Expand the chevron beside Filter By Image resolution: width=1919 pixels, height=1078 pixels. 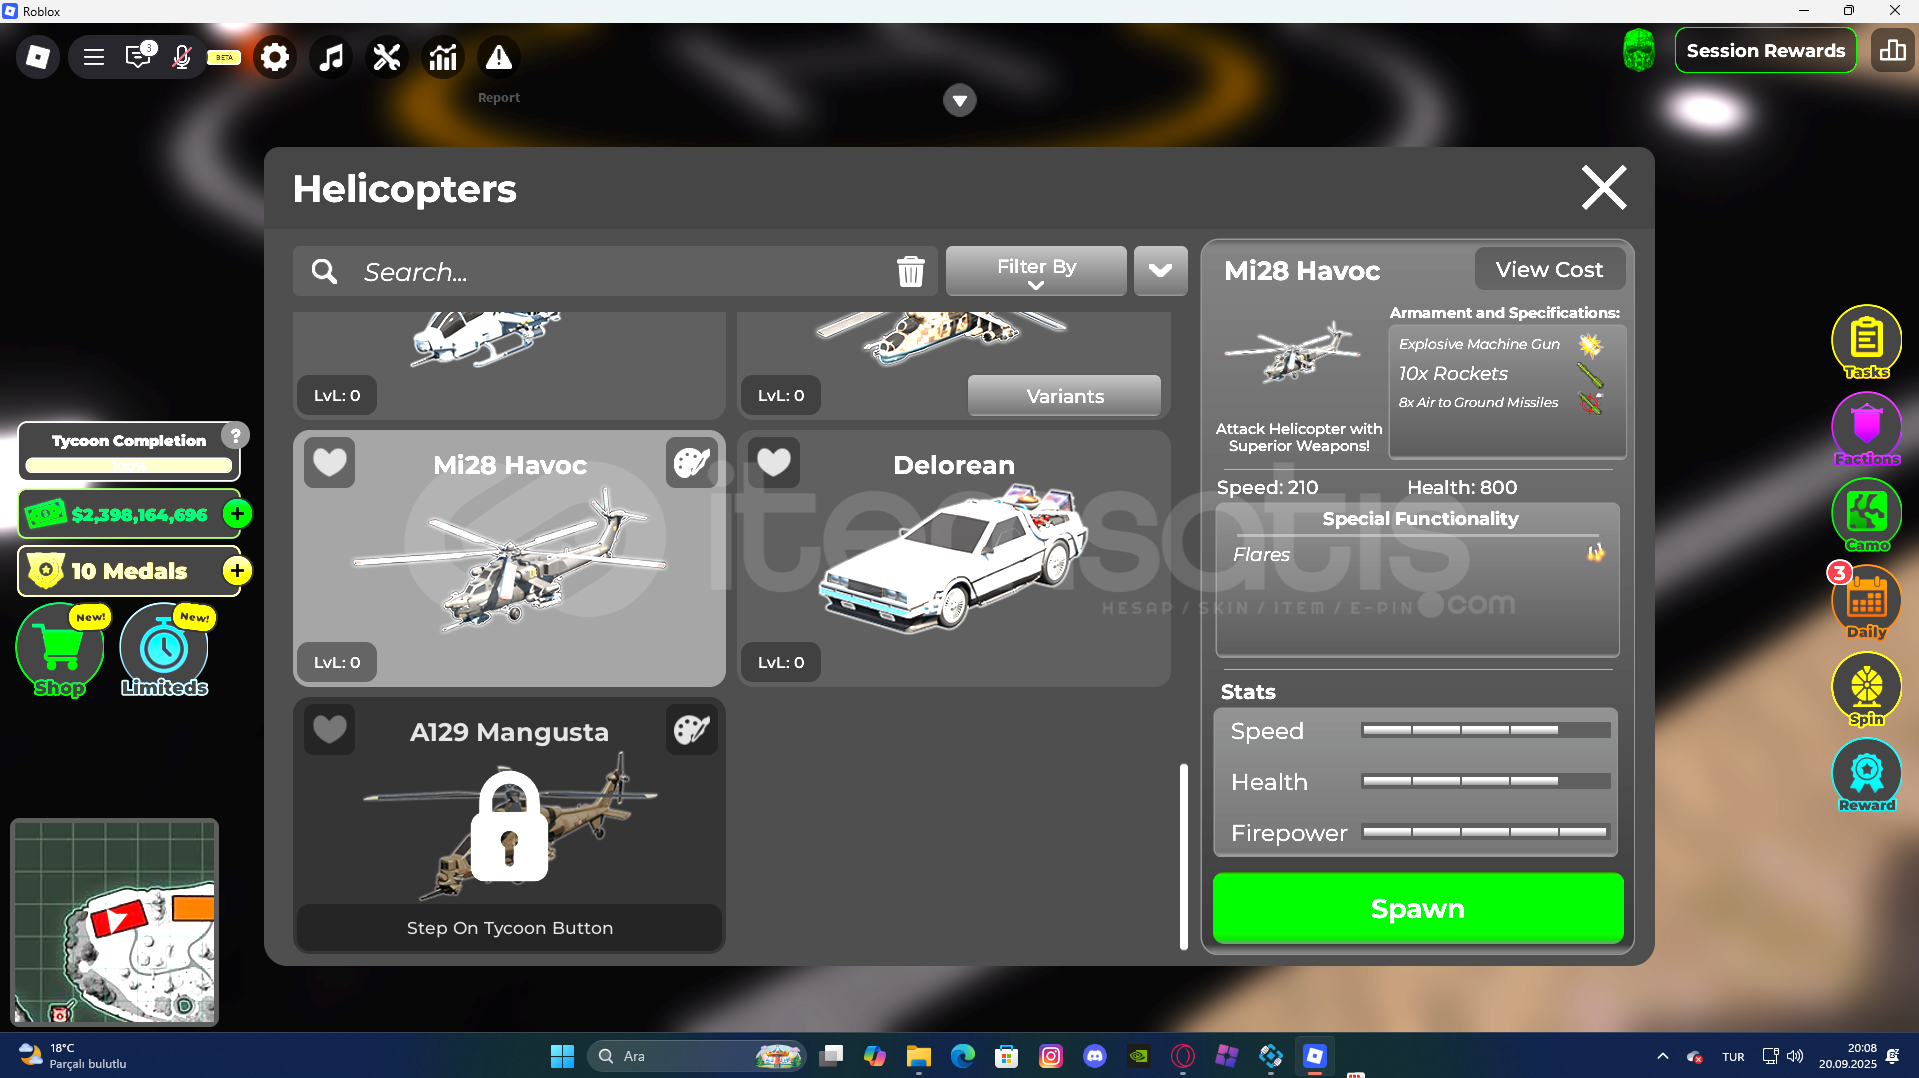coord(1161,271)
